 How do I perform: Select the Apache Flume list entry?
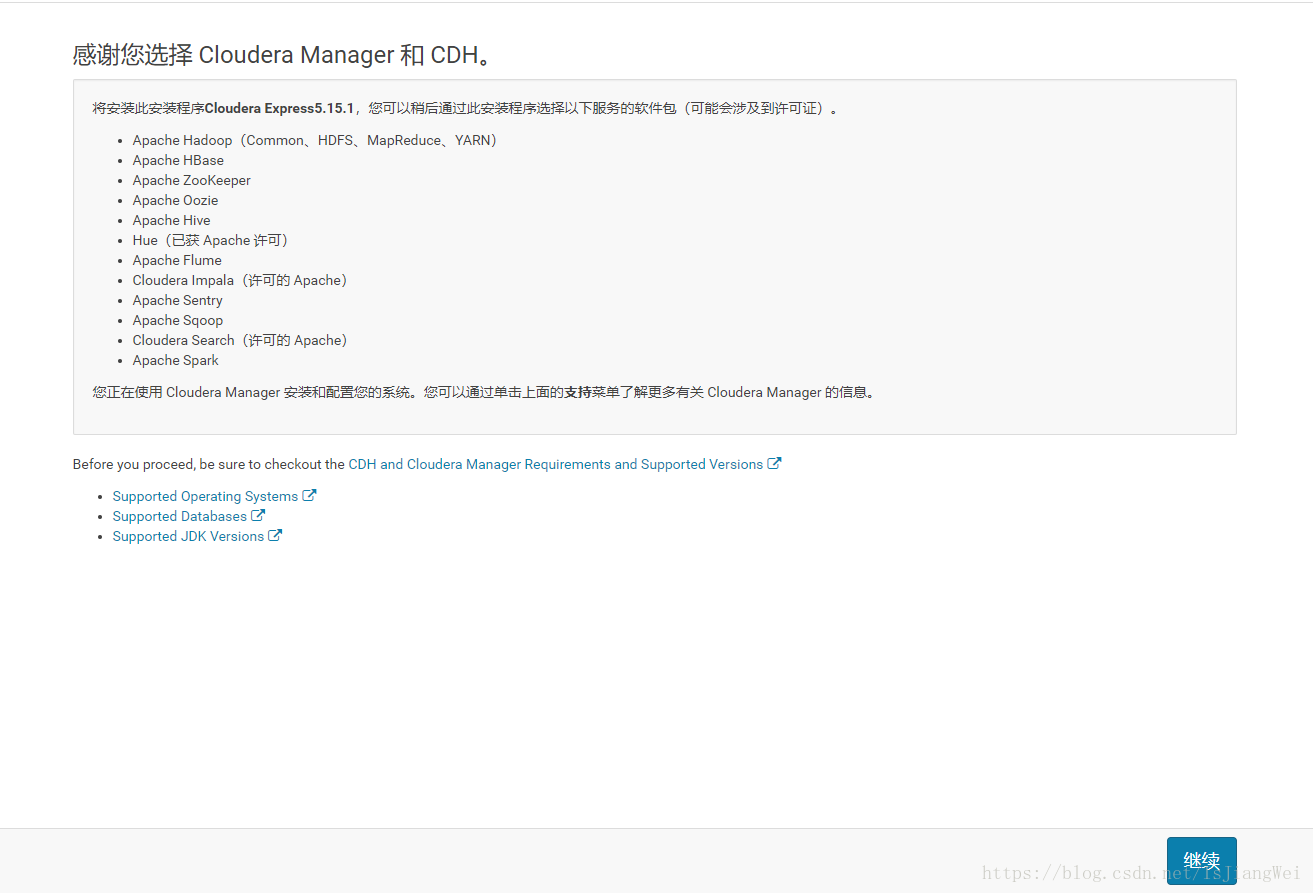(177, 260)
